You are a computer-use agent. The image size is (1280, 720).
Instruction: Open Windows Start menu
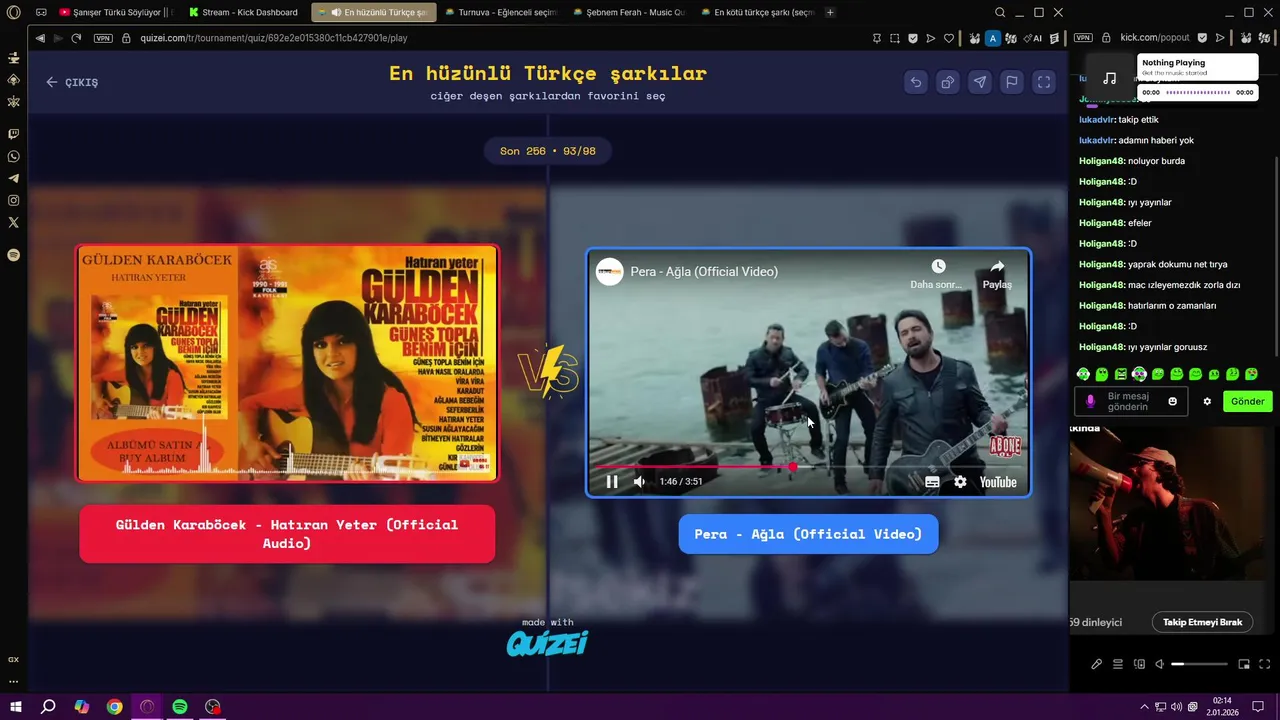(x=15, y=706)
